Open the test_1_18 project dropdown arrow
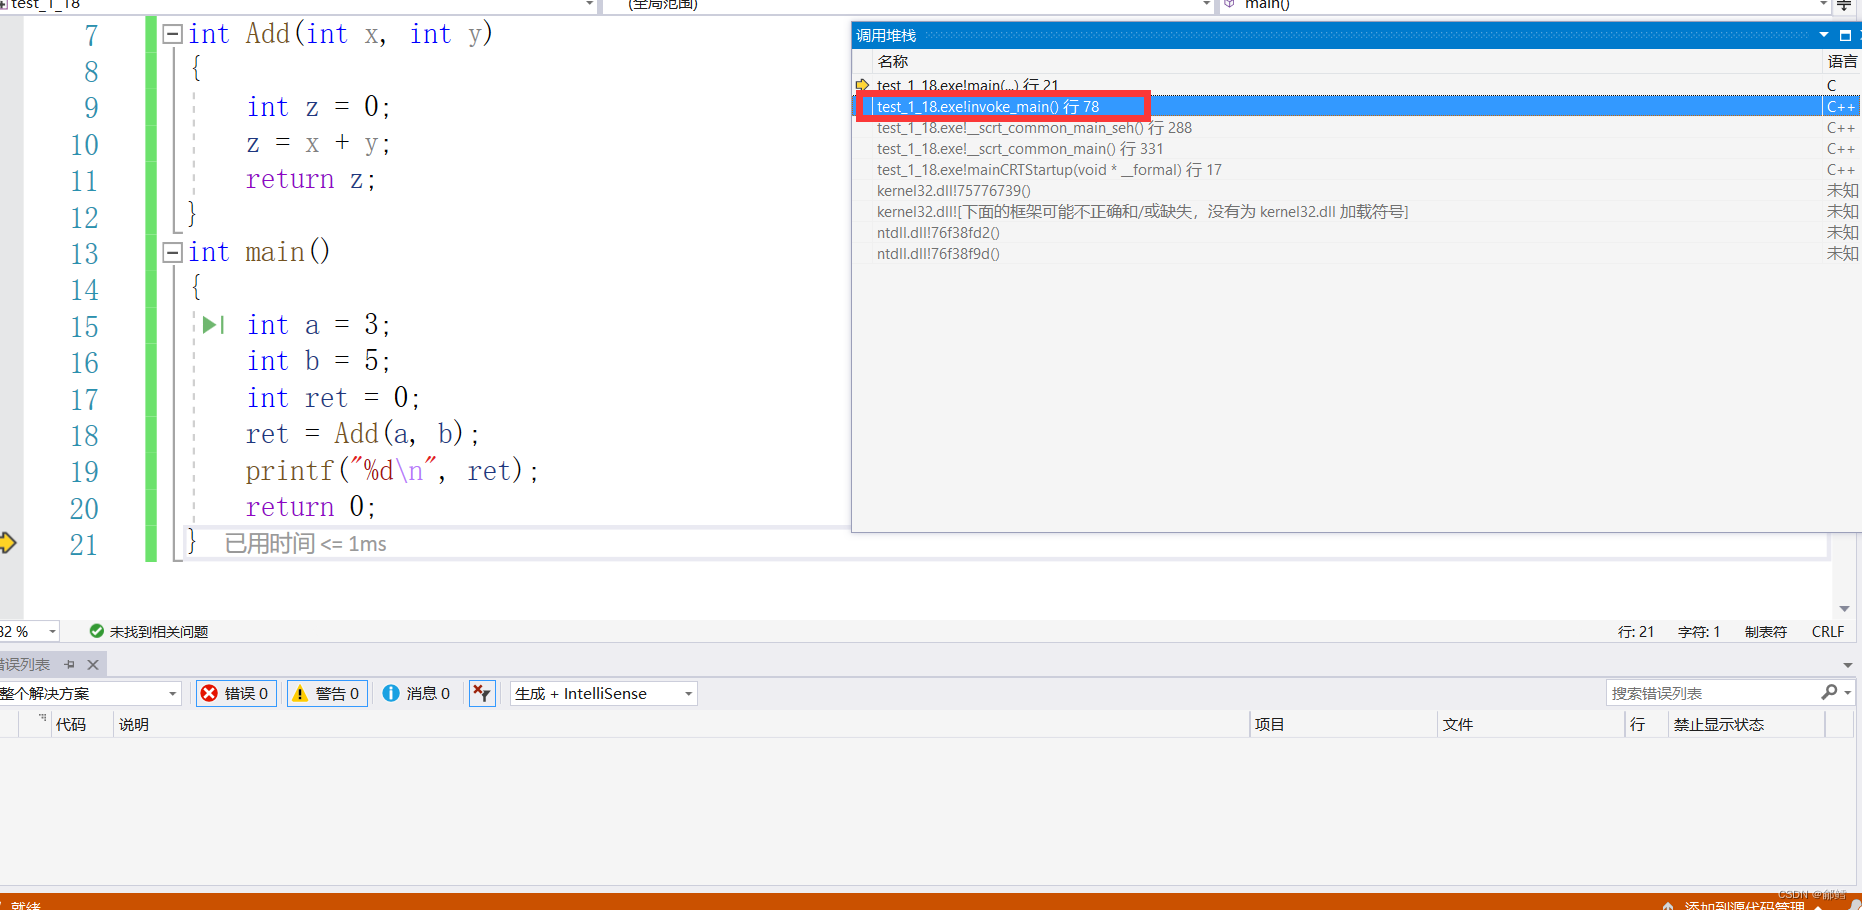The height and width of the screenshot is (910, 1862). [589, 5]
